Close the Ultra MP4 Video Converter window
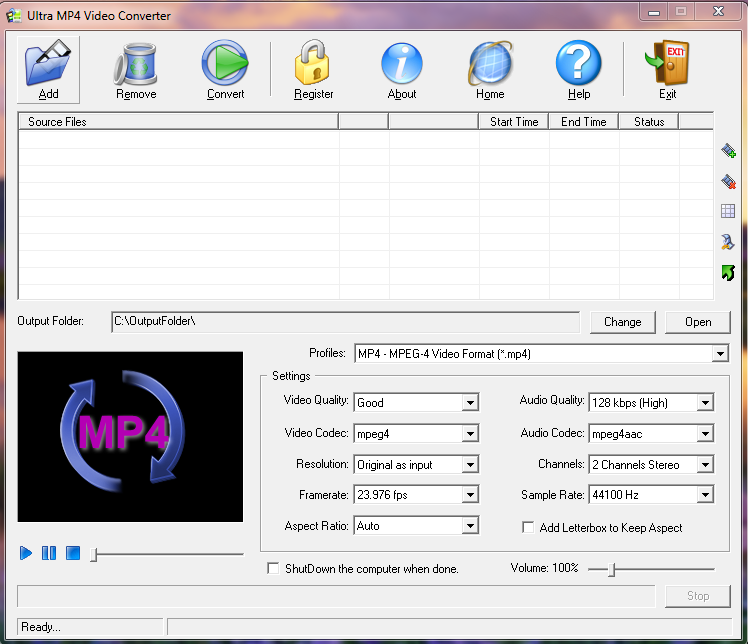Image resolution: width=748 pixels, height=644 pixels. (718, 11)
